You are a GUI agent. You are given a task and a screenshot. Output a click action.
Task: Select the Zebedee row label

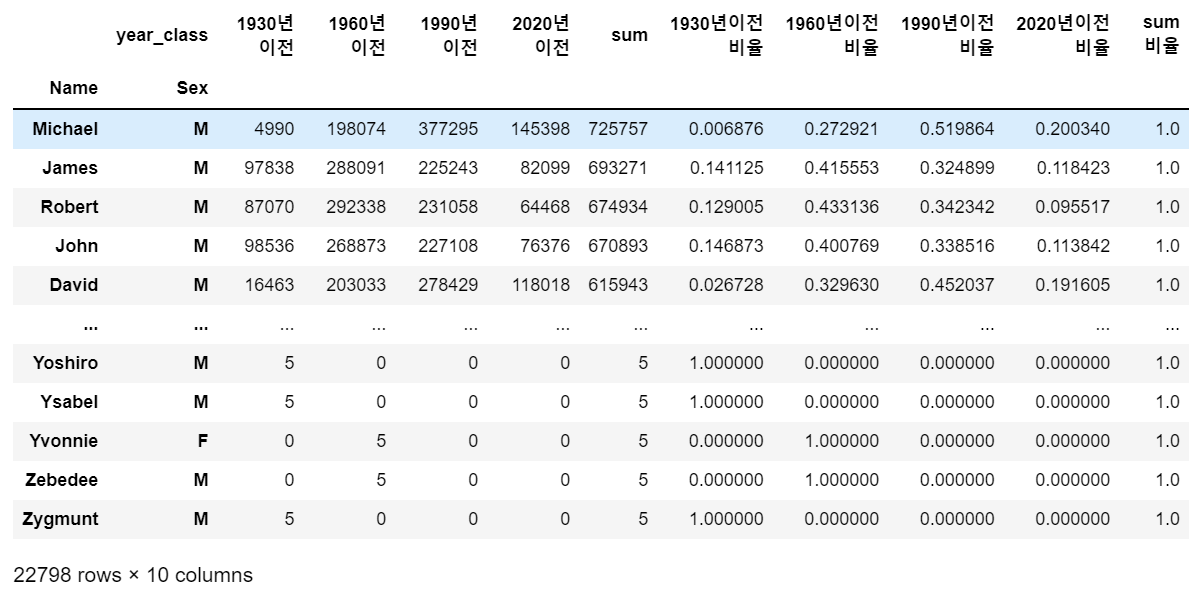pyautogui.click(x=62, y=480)
